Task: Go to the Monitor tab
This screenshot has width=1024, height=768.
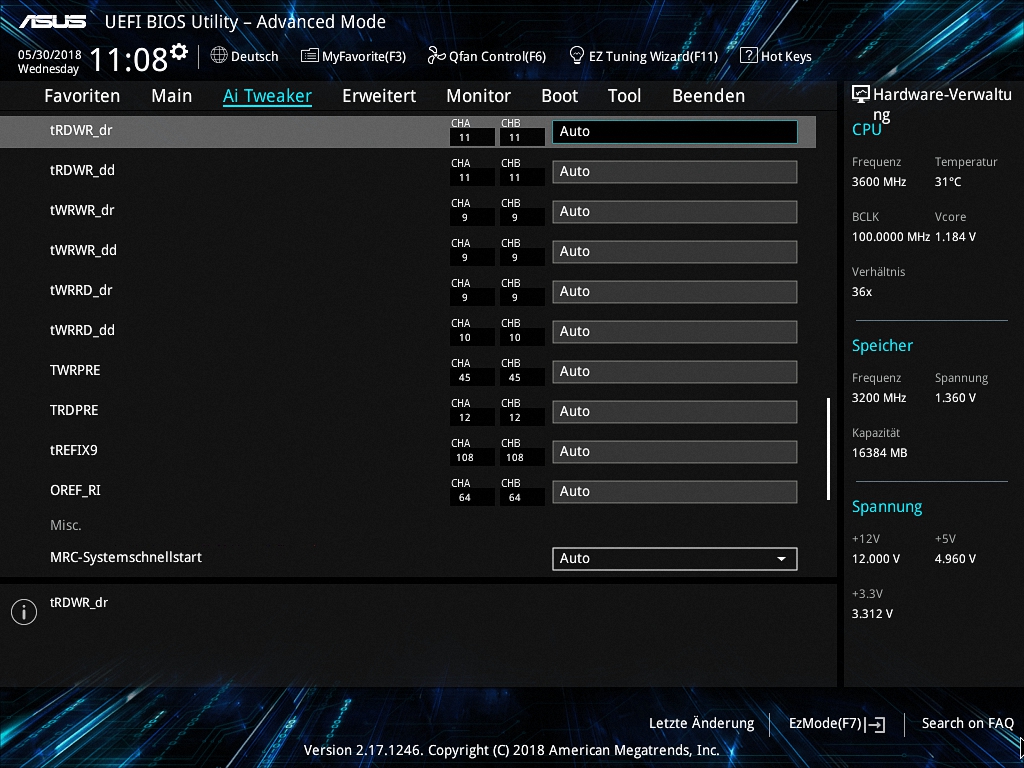Action: (x=479, y=96)
